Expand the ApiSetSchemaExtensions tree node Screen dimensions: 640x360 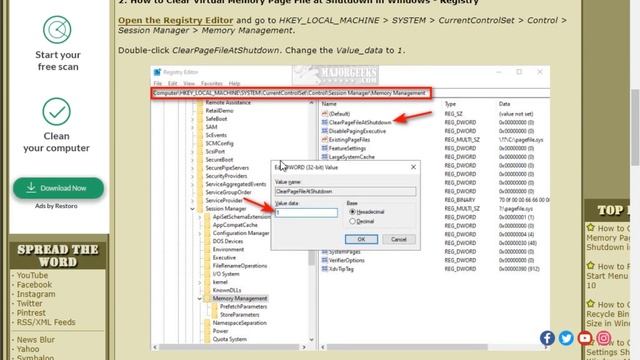point(200,217)
